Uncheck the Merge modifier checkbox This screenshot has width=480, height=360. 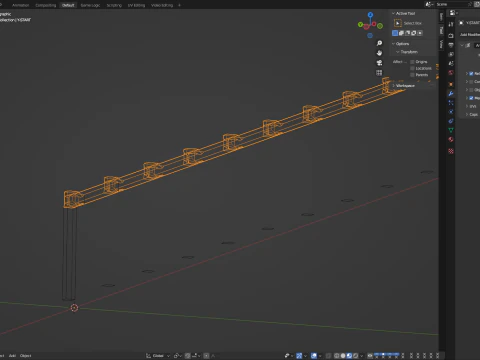point(471,98)
